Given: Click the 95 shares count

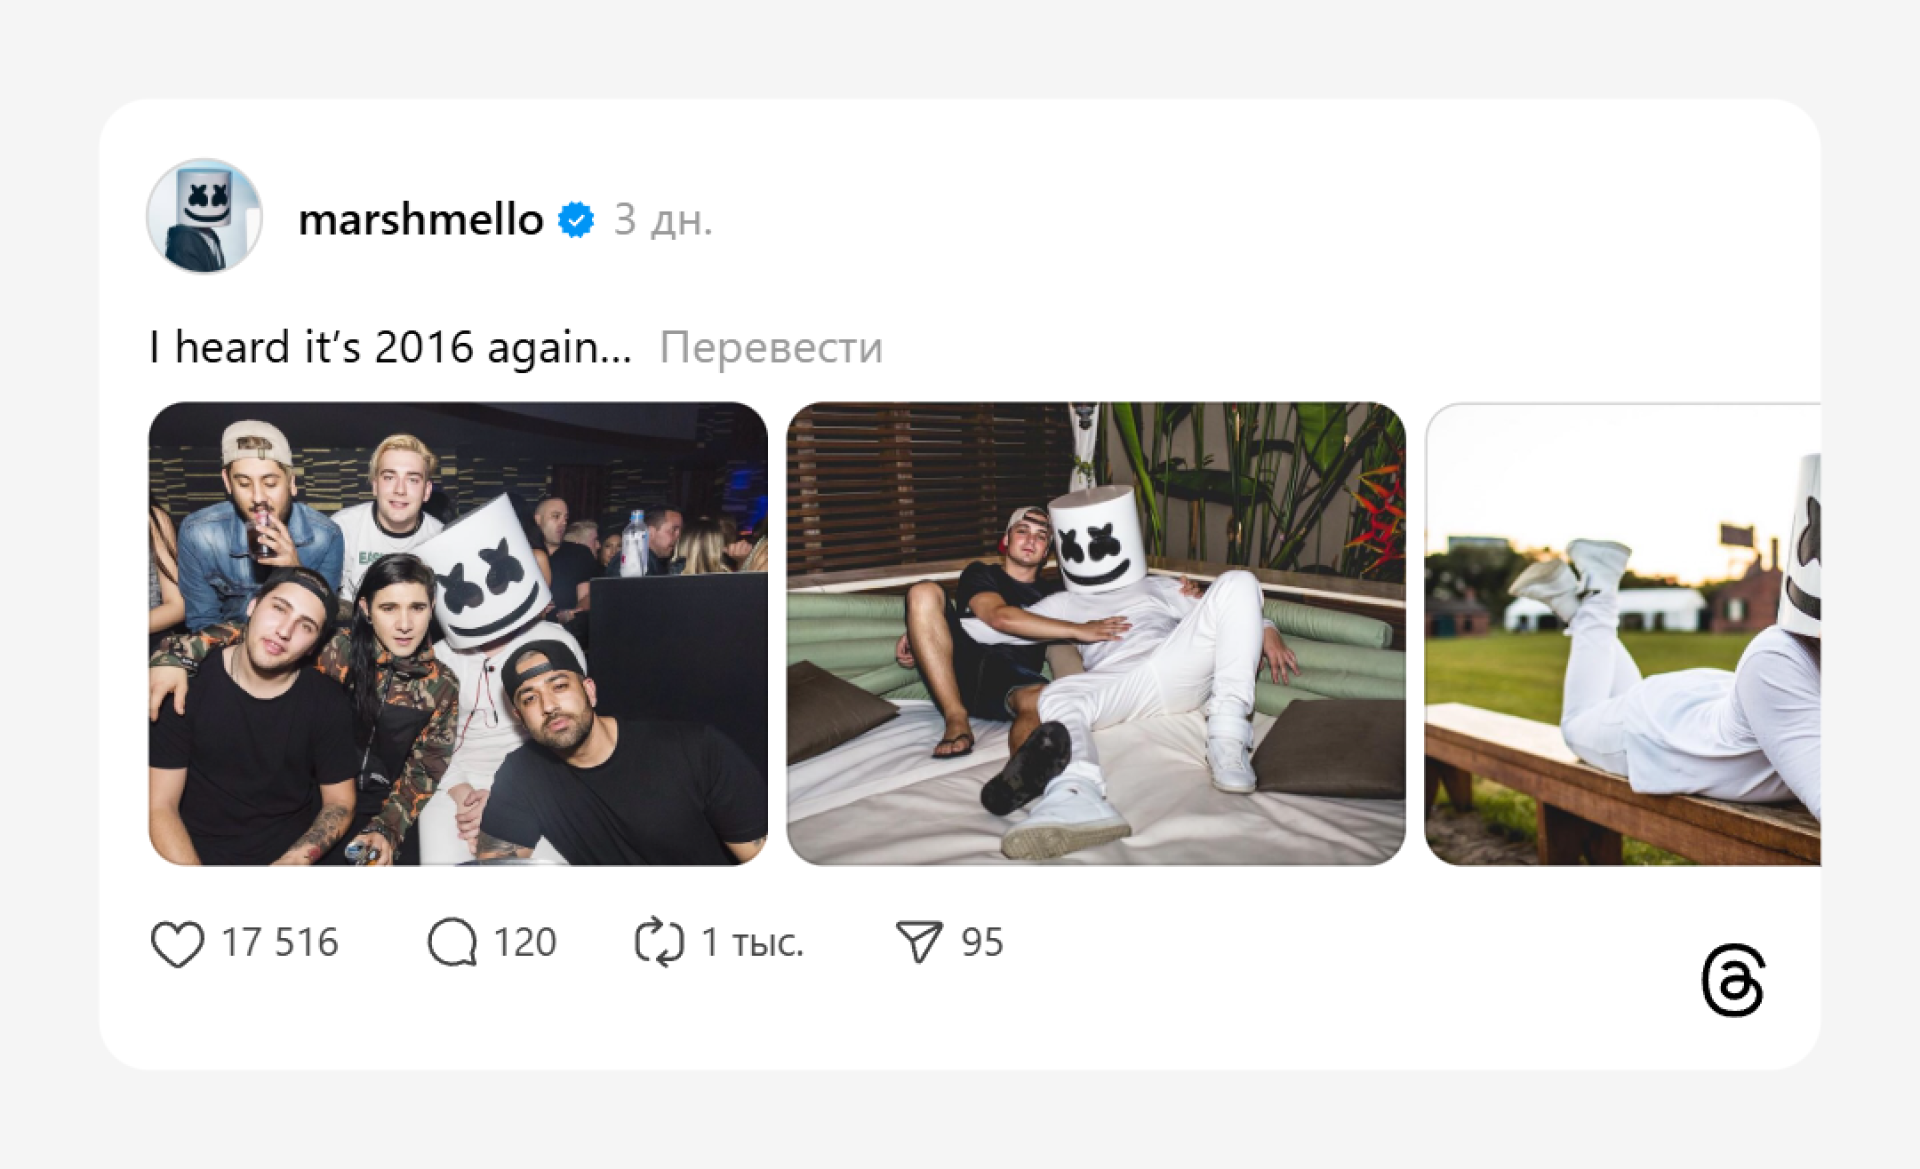Looking at the screenshot, I should (x=982, y=943).
